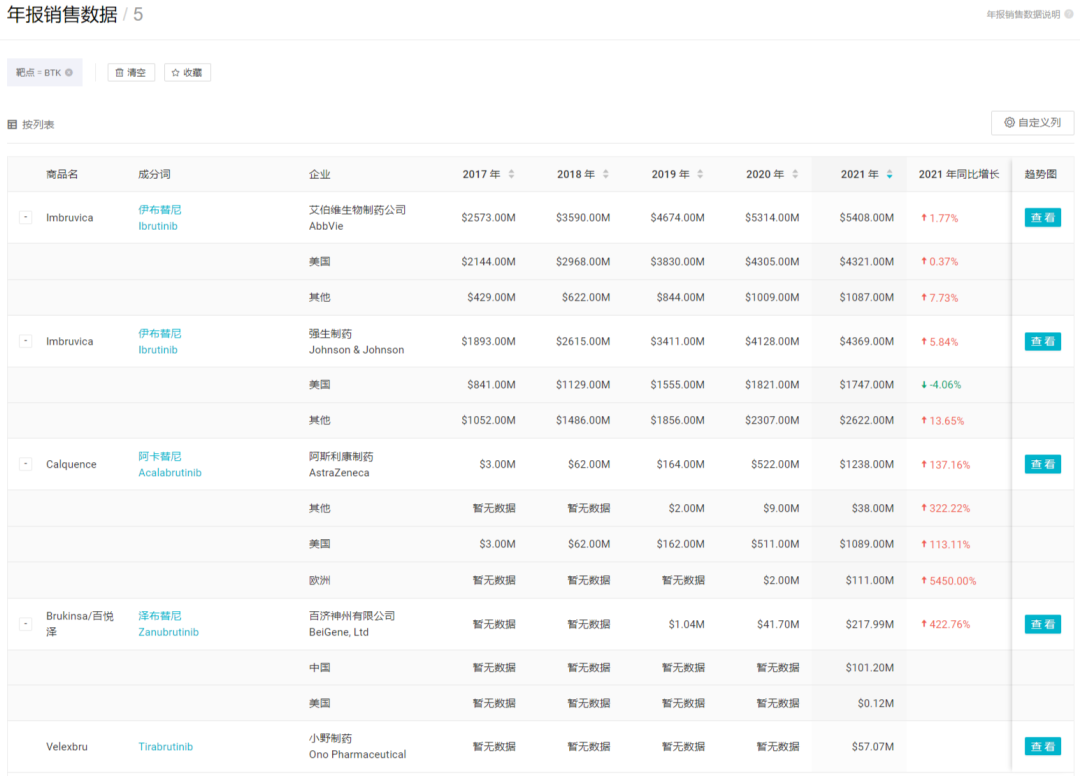Select the 中国 region row label
1080x776 pixels.
(x=320, y=668)
